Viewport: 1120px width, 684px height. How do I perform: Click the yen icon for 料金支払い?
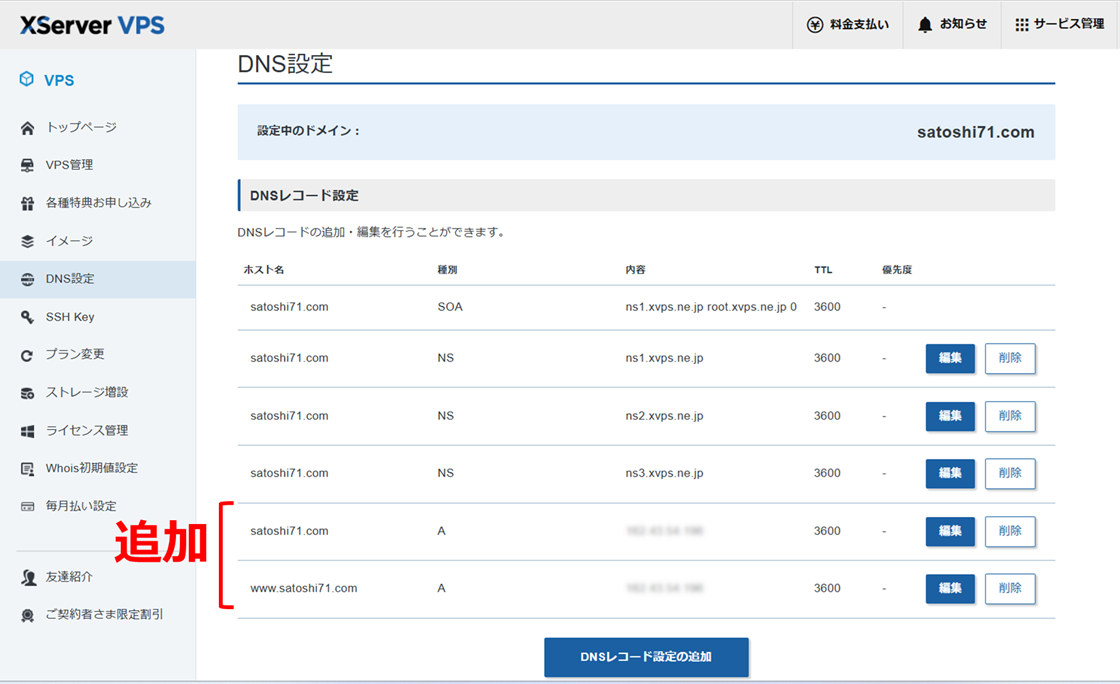pos(815,25)
